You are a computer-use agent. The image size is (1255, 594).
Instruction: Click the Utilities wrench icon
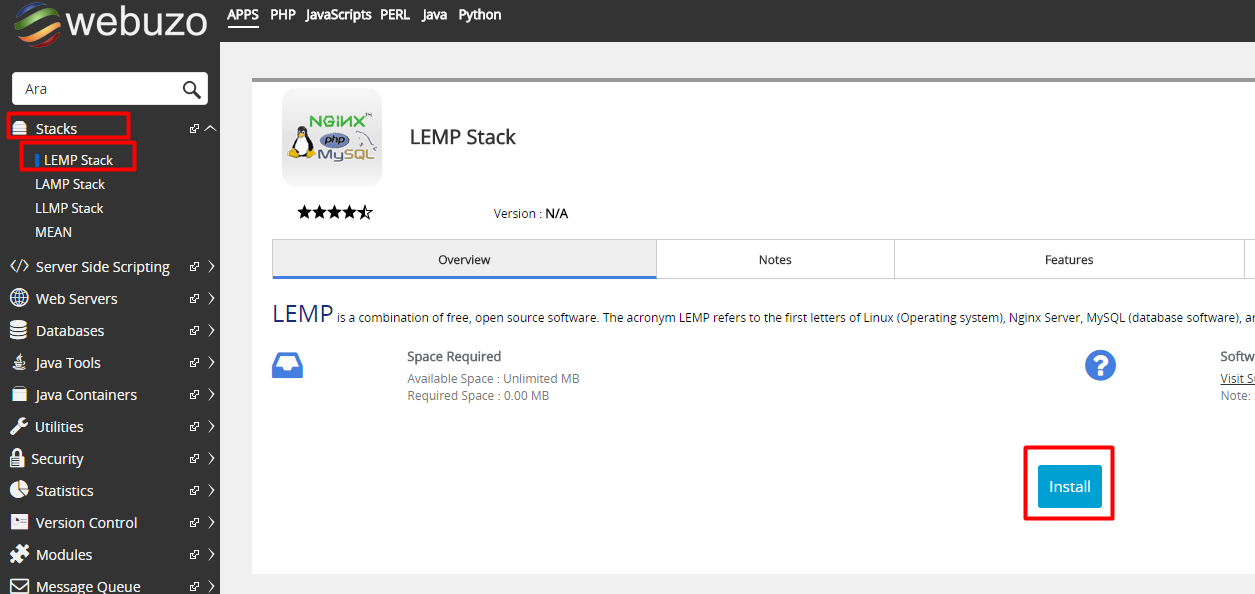(19, 426)
